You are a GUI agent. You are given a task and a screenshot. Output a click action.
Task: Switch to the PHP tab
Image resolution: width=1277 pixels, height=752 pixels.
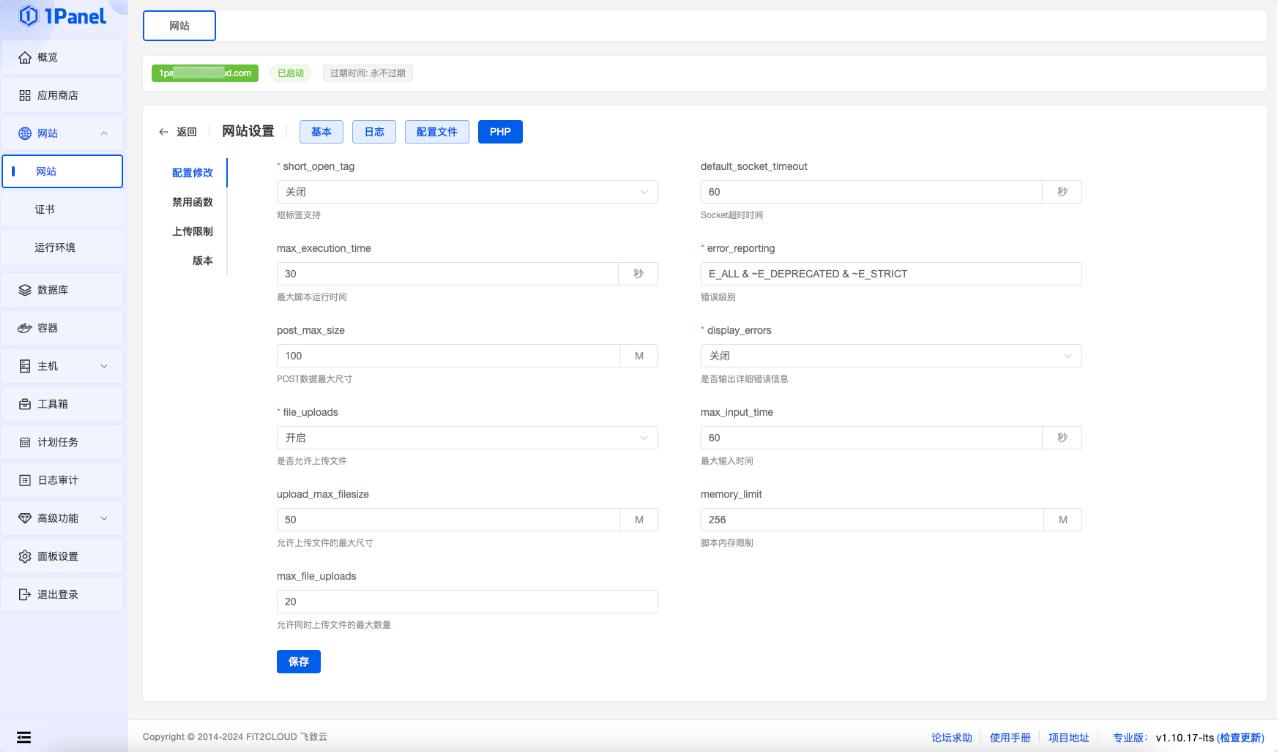[x=500, y=131]
